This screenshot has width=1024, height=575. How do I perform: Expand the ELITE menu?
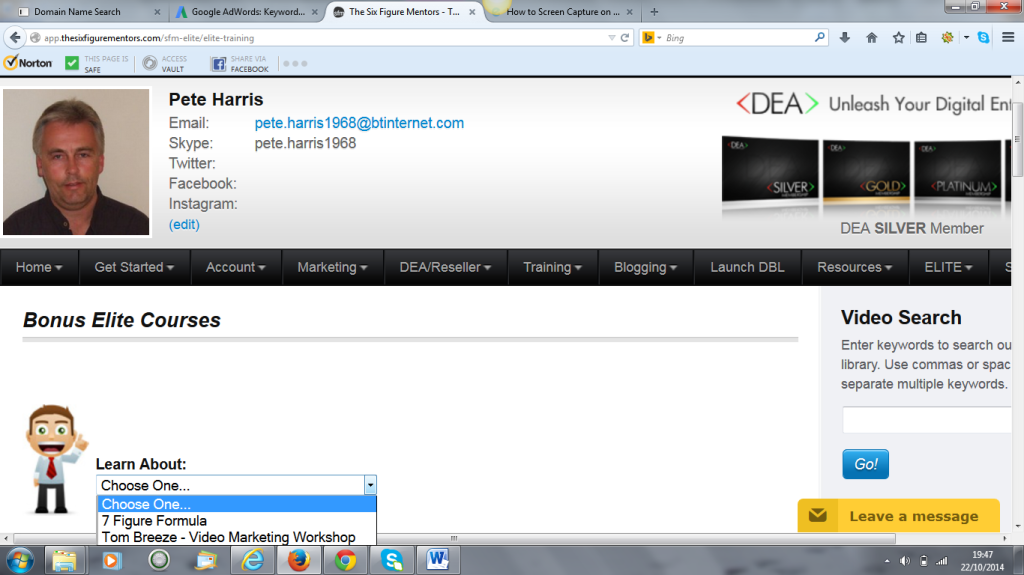[948, 267]
